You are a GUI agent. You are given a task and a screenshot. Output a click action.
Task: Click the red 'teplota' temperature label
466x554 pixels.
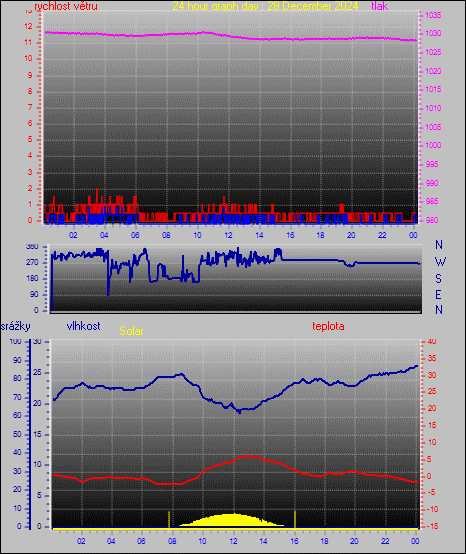(x=328, y=326)
